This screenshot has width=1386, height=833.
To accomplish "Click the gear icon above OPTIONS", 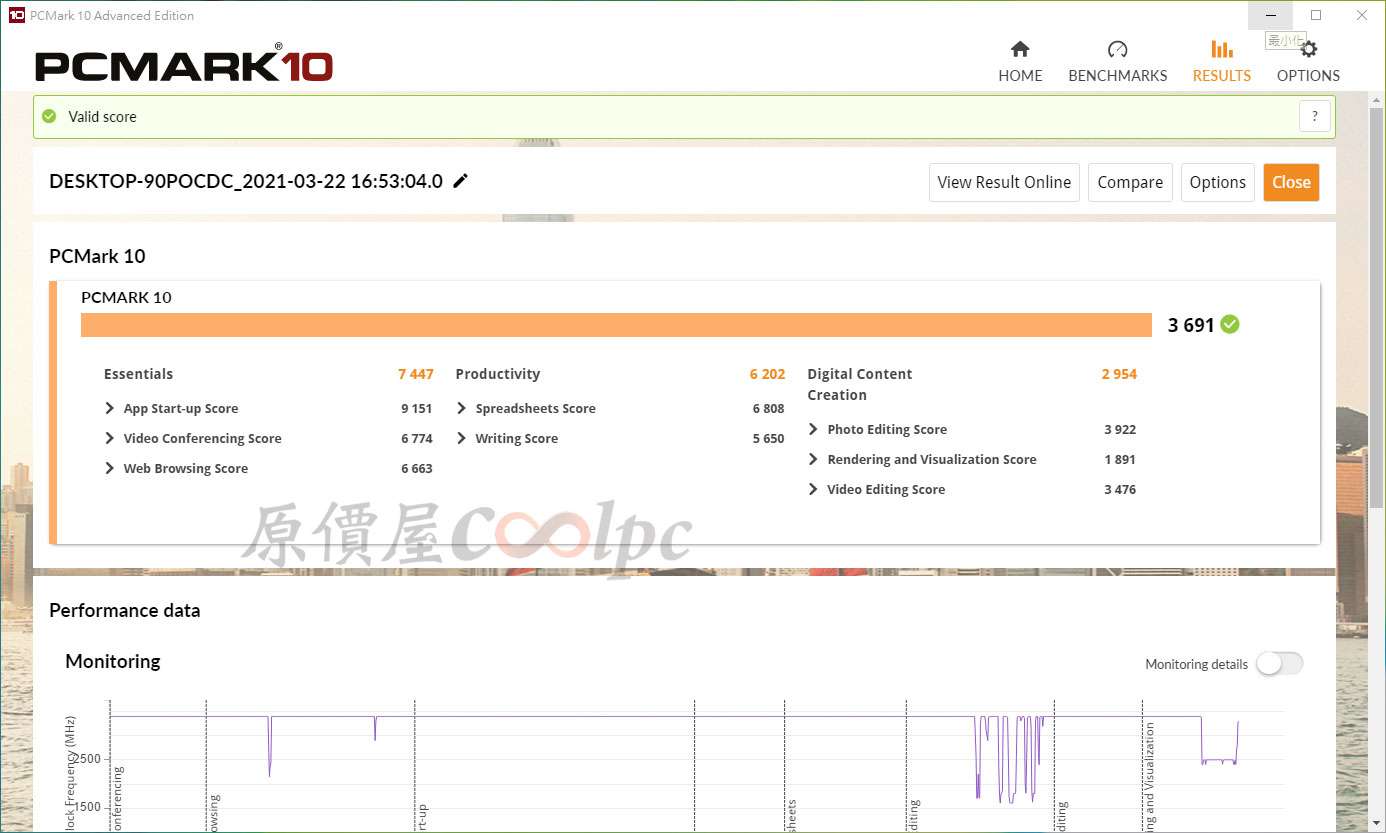I will pos(1308,49).
